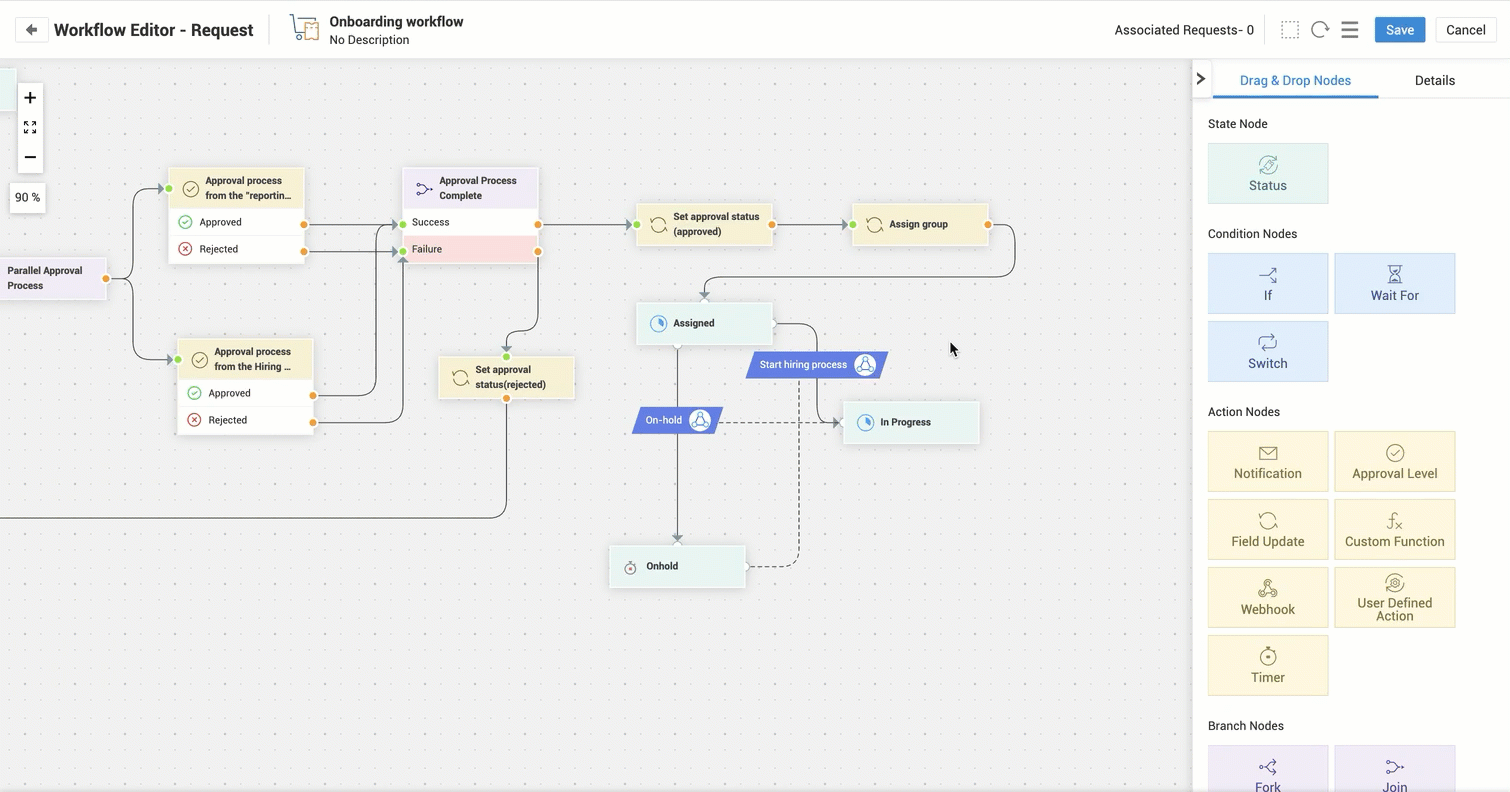1510x792 pixels.
Task: Select the Switch condition node
Action: pyautogui.click(x=1268, y=351)
